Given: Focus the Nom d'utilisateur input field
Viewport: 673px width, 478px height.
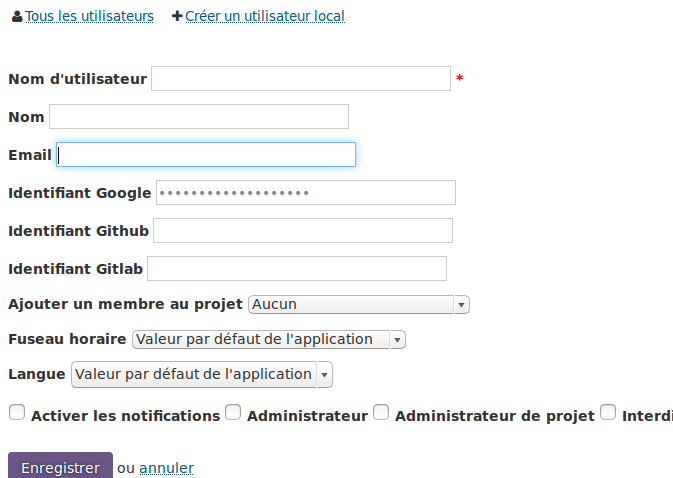Looking at the screenshot, I should pos(301,79).
